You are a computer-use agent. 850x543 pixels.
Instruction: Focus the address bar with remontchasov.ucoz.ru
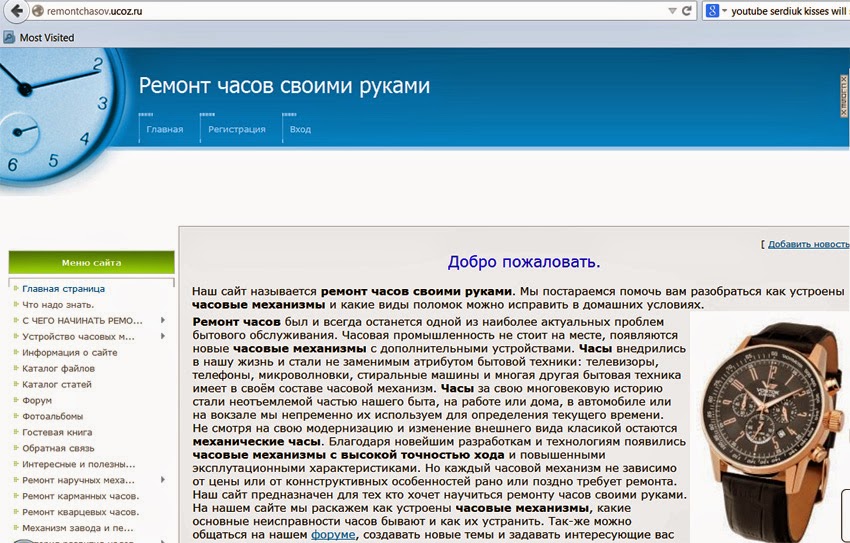352,11
